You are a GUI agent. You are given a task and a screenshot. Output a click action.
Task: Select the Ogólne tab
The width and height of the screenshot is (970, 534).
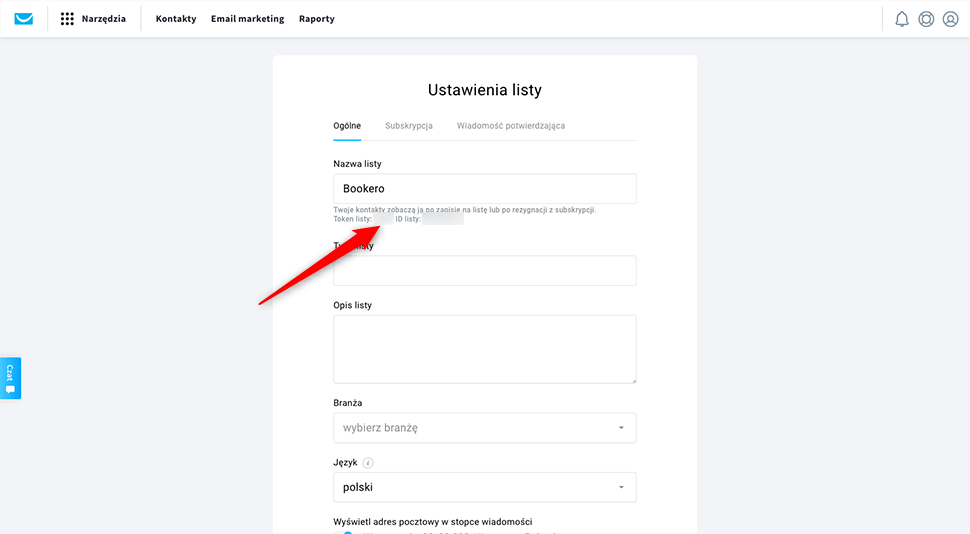point(347,126)
